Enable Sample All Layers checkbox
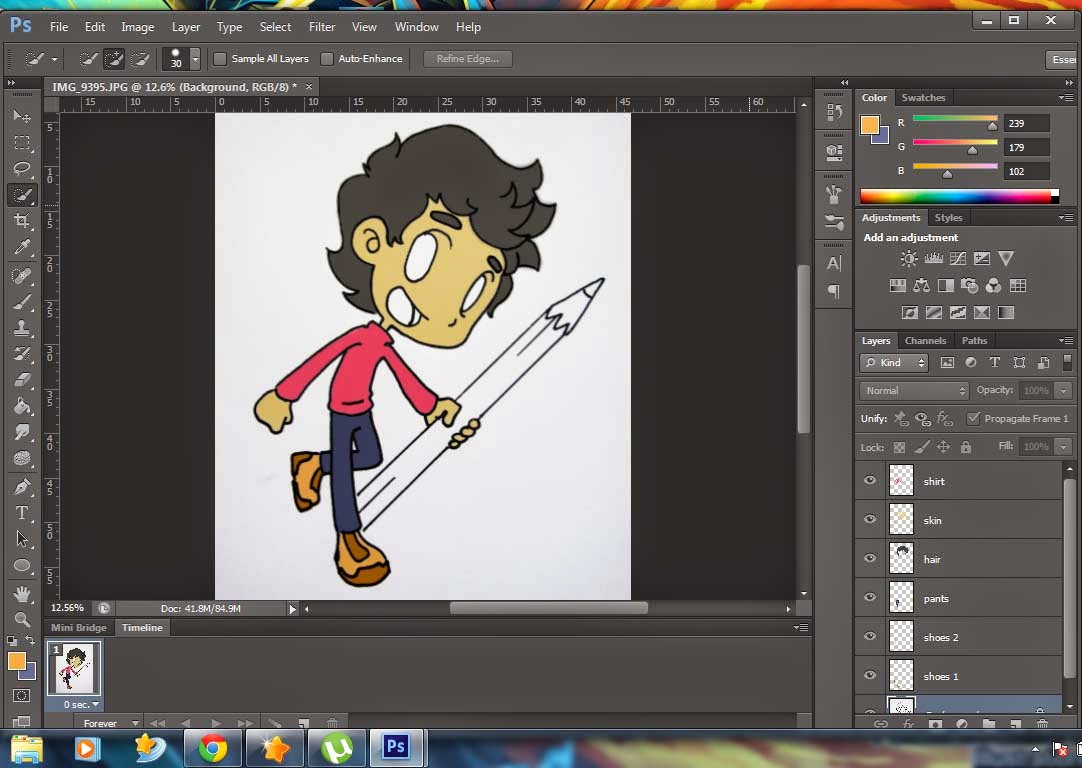The height and width of the screenshot is (768, 1082). [x=220, y=59]
